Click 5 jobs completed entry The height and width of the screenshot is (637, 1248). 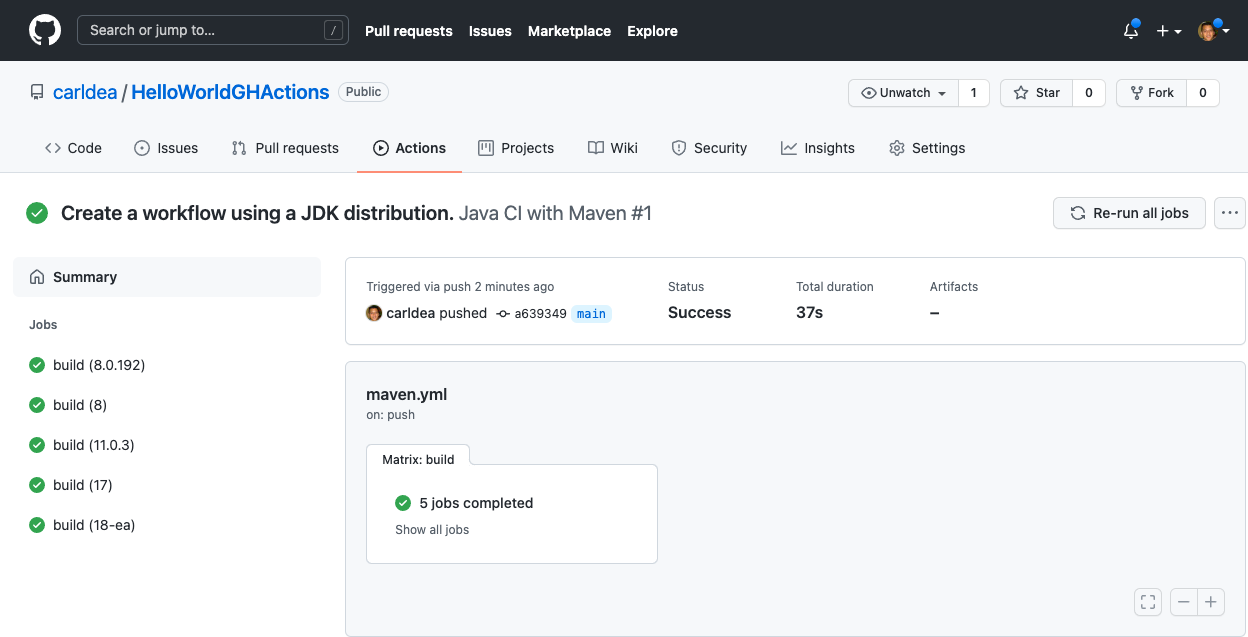coord(476,503)
